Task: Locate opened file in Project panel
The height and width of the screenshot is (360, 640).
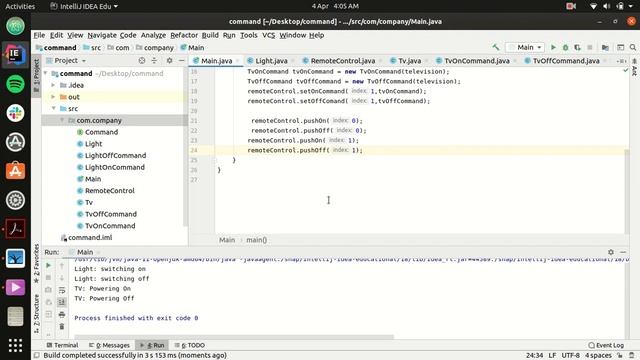Action: [x=142, y=60]
